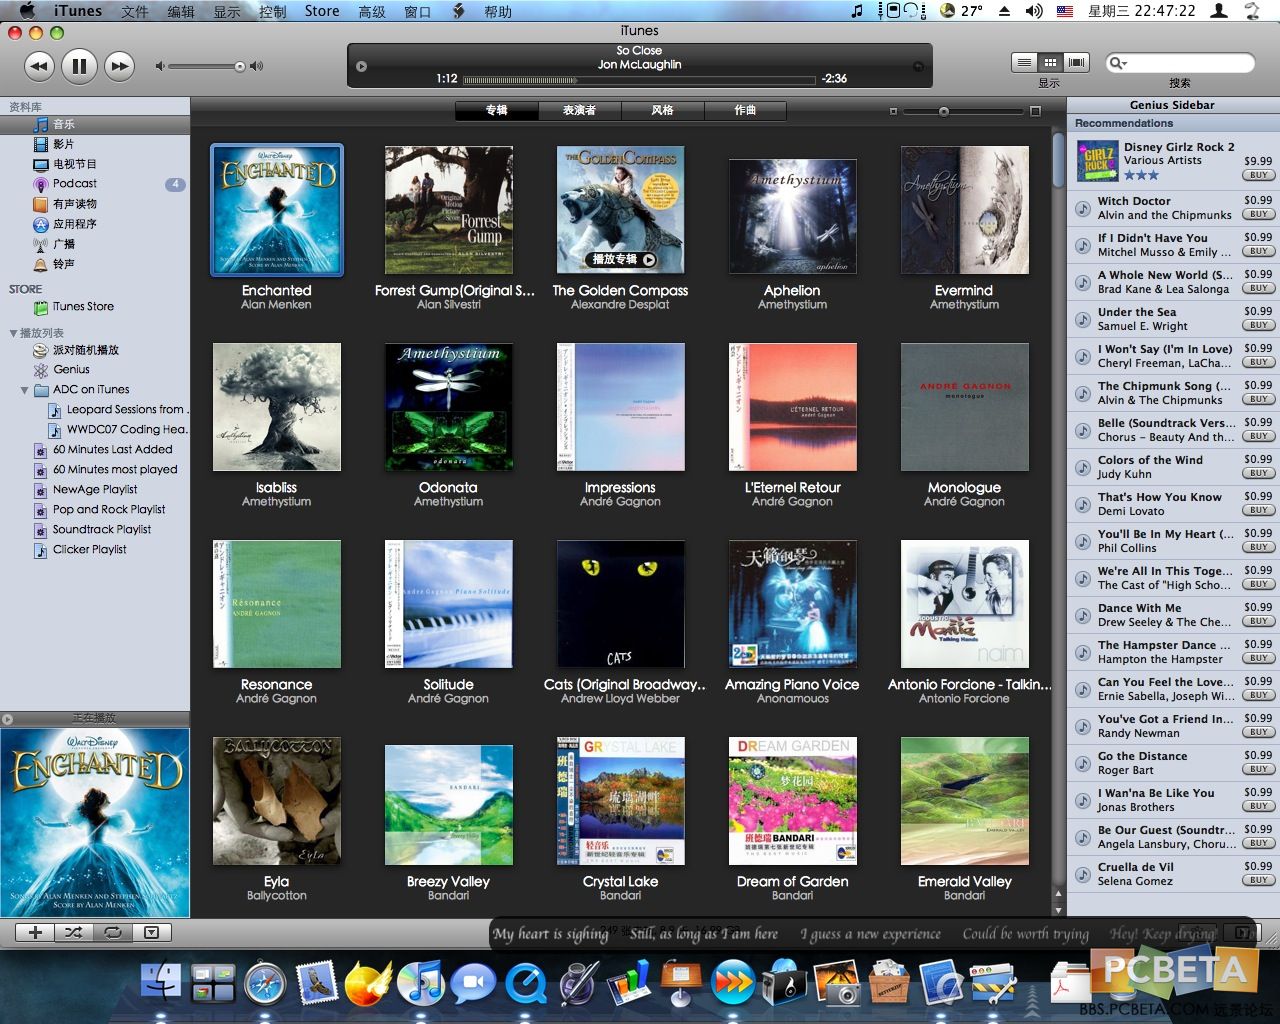1280x1024 pixels.
Task: Click the search field
Action: coord(1180,63)
